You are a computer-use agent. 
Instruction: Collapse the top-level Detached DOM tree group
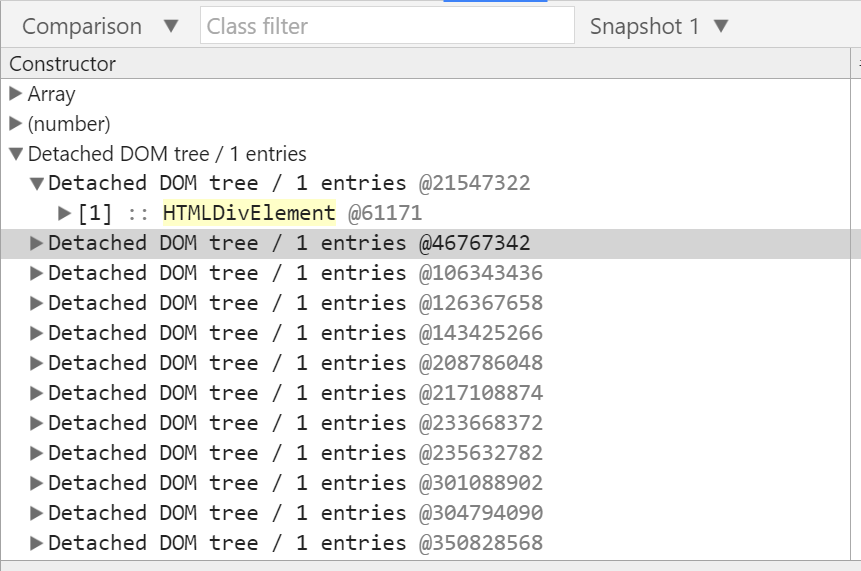pyautogui.click(x=15, y=154)
